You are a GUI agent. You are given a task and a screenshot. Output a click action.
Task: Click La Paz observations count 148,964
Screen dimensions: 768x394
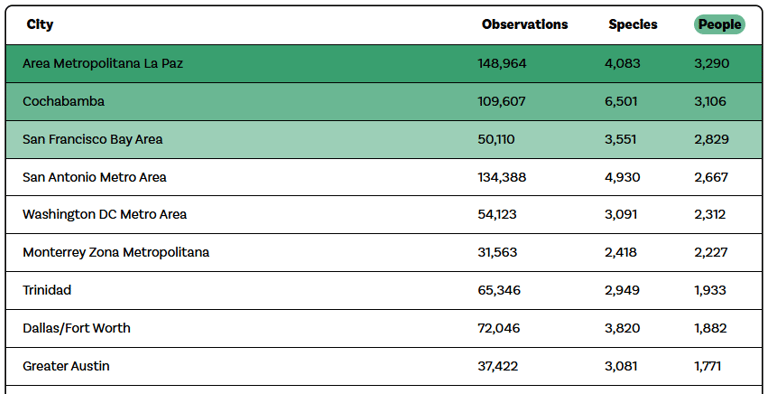tap(502, 64)
